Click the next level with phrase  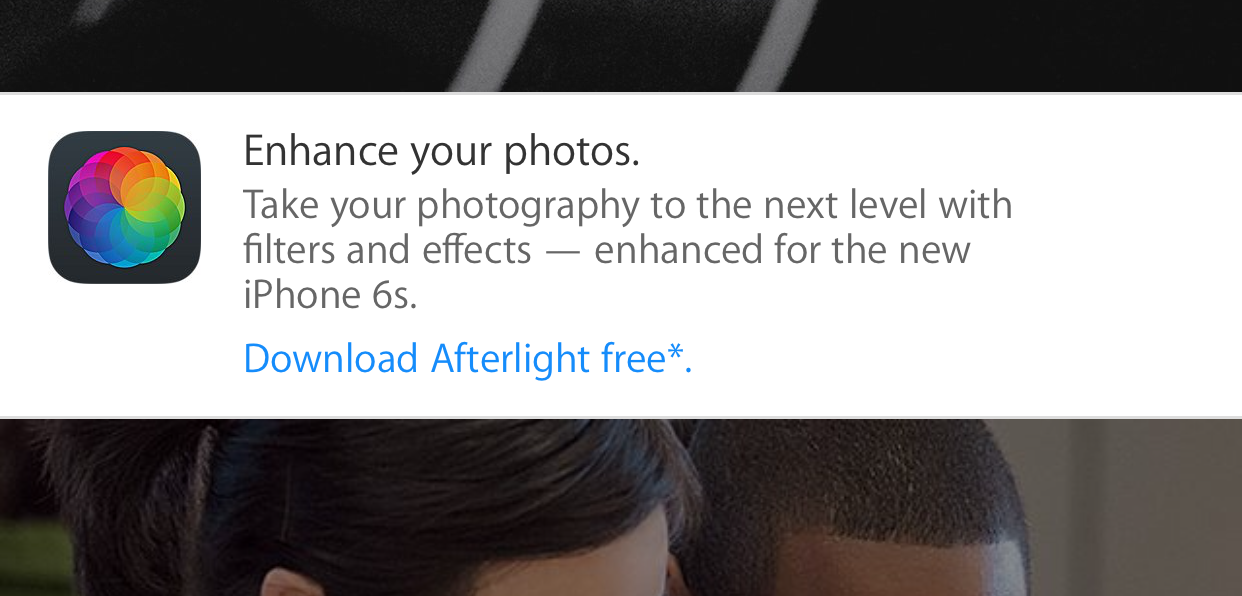[x=888, y=206]
